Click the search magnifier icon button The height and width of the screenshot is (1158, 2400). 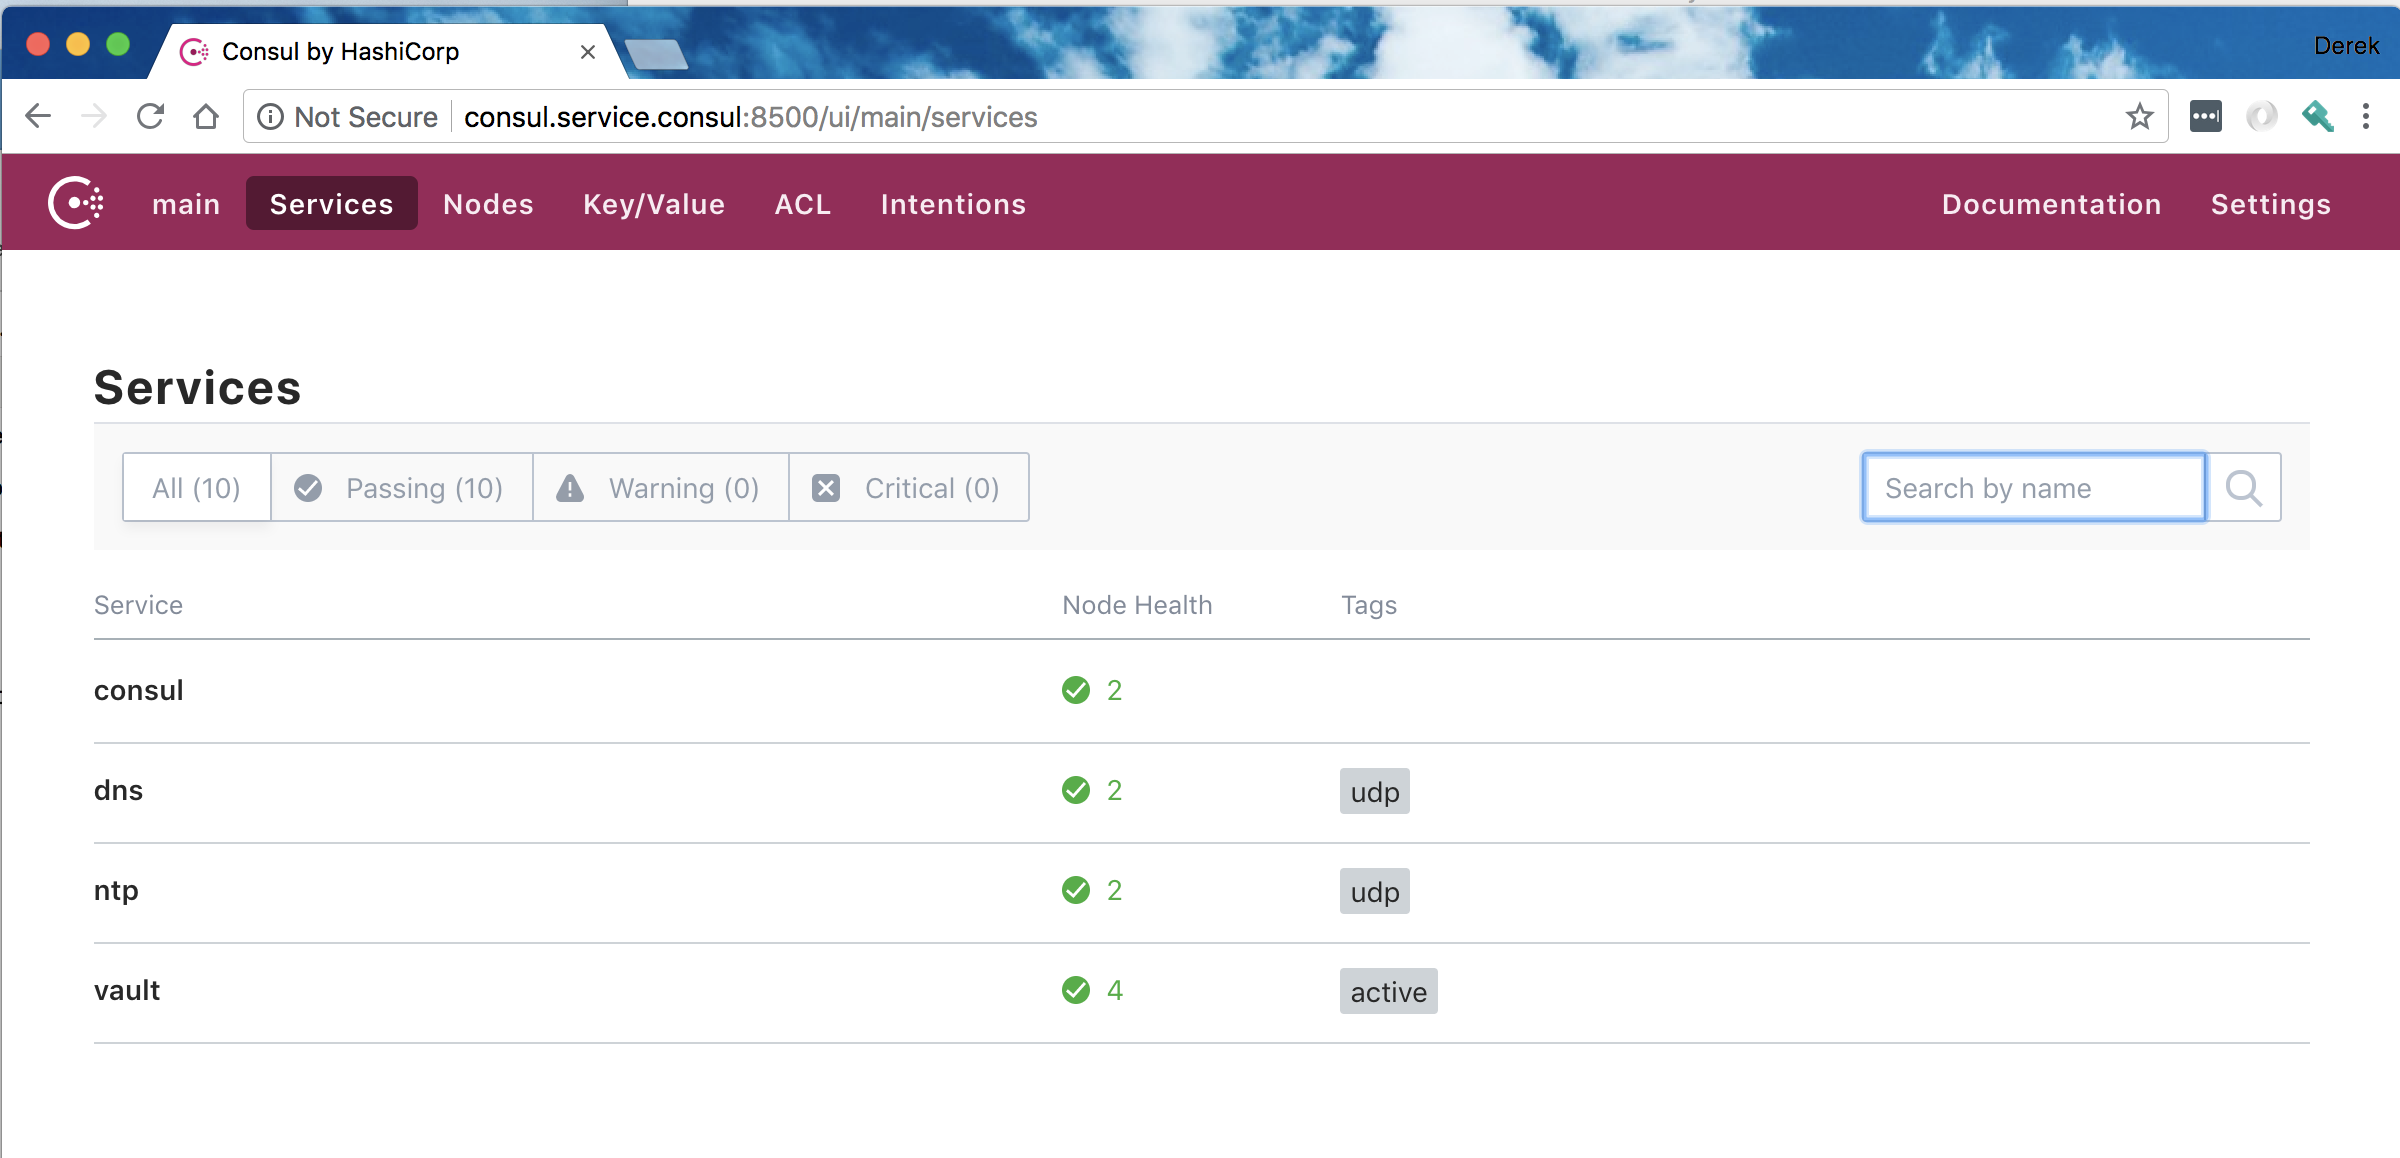click(2243, 488)
